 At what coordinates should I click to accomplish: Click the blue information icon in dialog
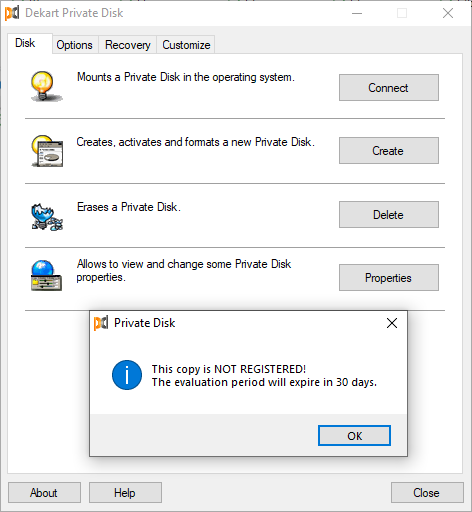click(x=127, y=375)
